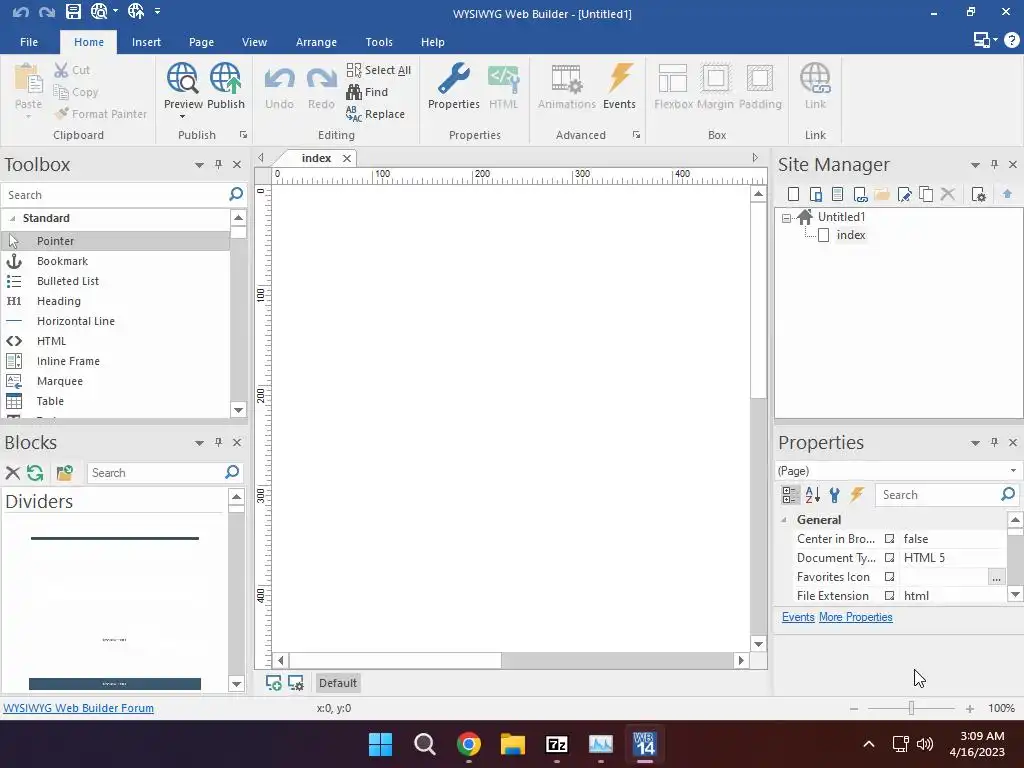This screenshot has width=1024, height=768.
Task: Click the Find binoculars icon
Action: point(354,92)
